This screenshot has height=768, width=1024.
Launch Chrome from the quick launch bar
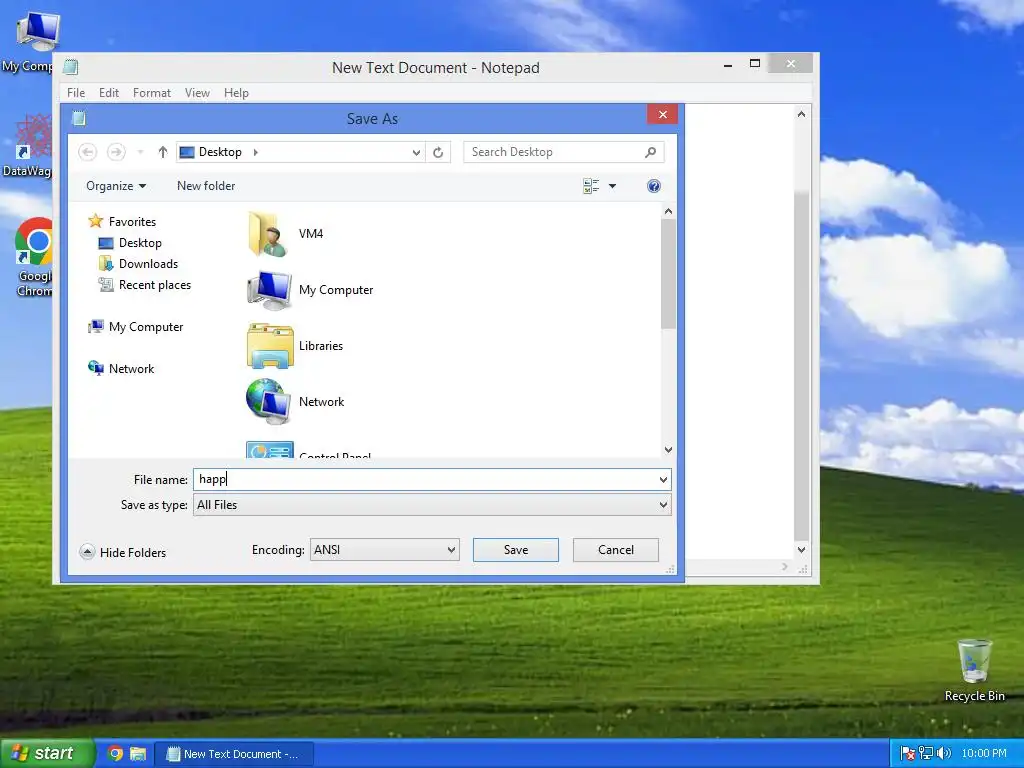point(116,754)
